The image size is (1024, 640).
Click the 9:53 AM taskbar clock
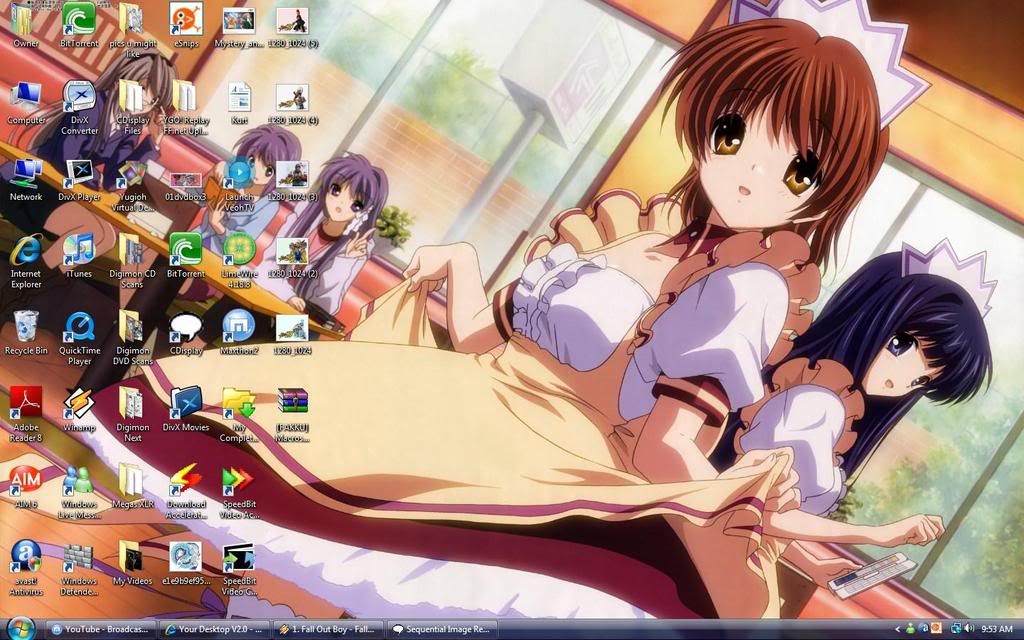coord(997,630)
